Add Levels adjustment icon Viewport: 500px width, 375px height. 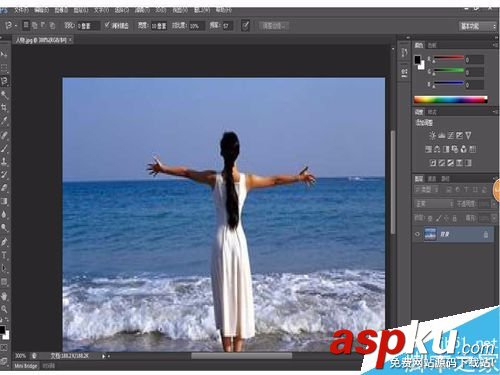point(442,135)
